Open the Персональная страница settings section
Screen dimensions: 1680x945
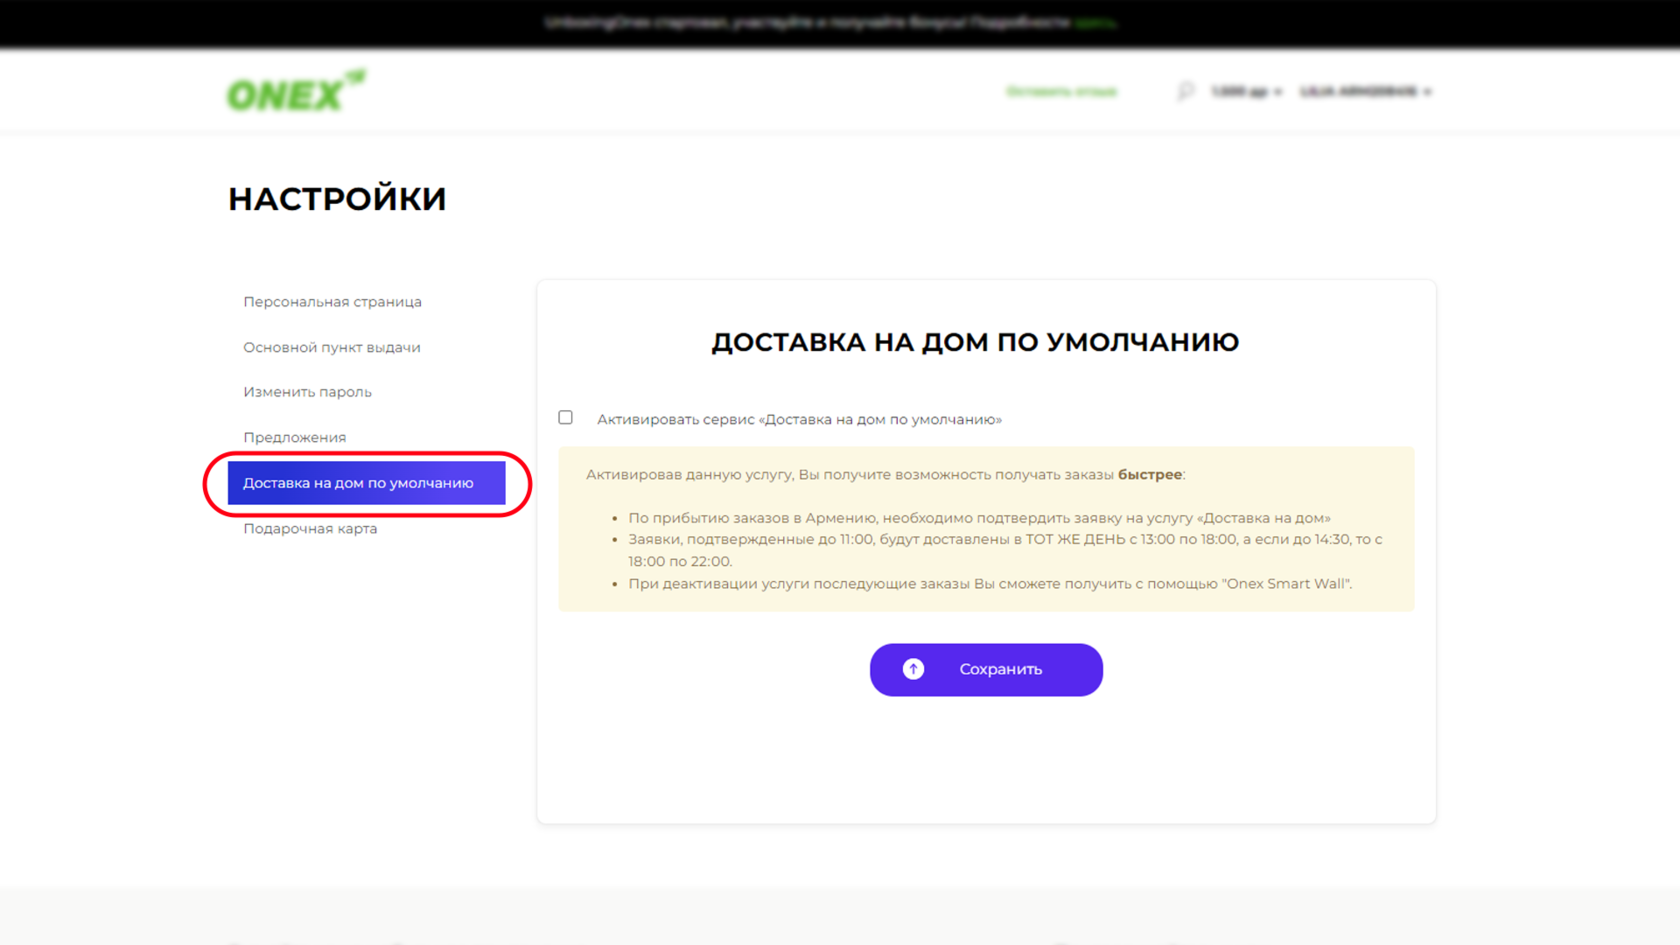[x=332, y=302]
